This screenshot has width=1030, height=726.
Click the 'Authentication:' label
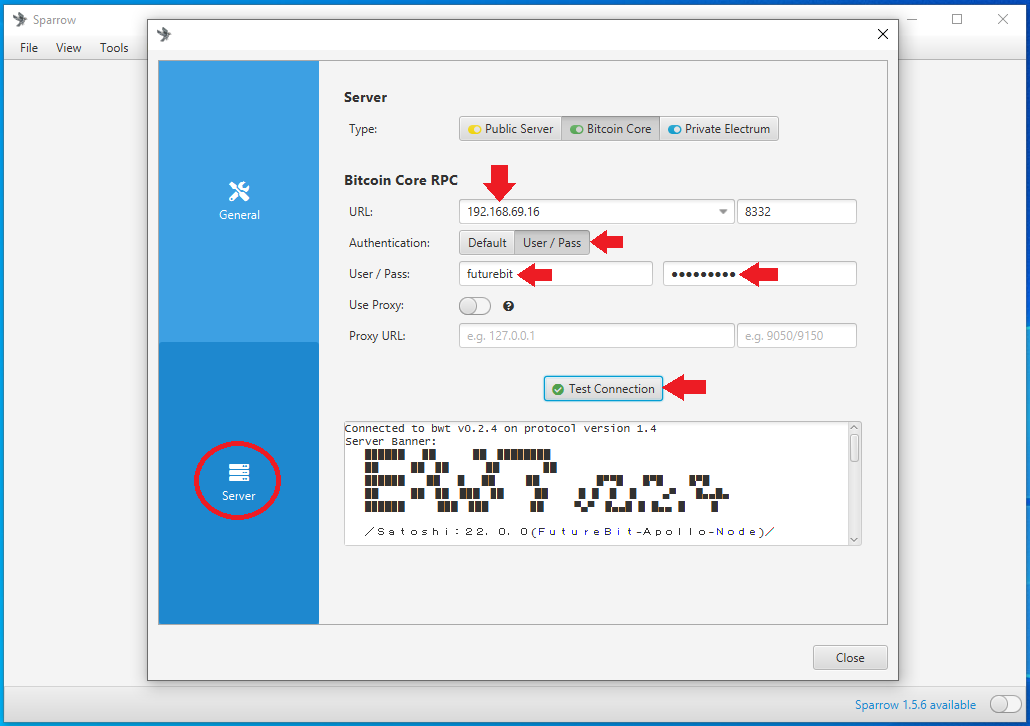coord(390,243)
